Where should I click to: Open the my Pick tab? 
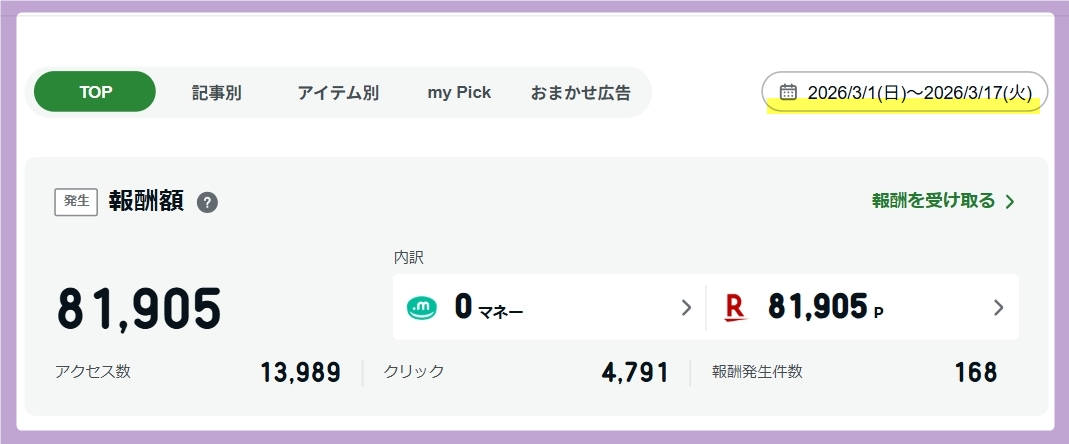(459, 93)
